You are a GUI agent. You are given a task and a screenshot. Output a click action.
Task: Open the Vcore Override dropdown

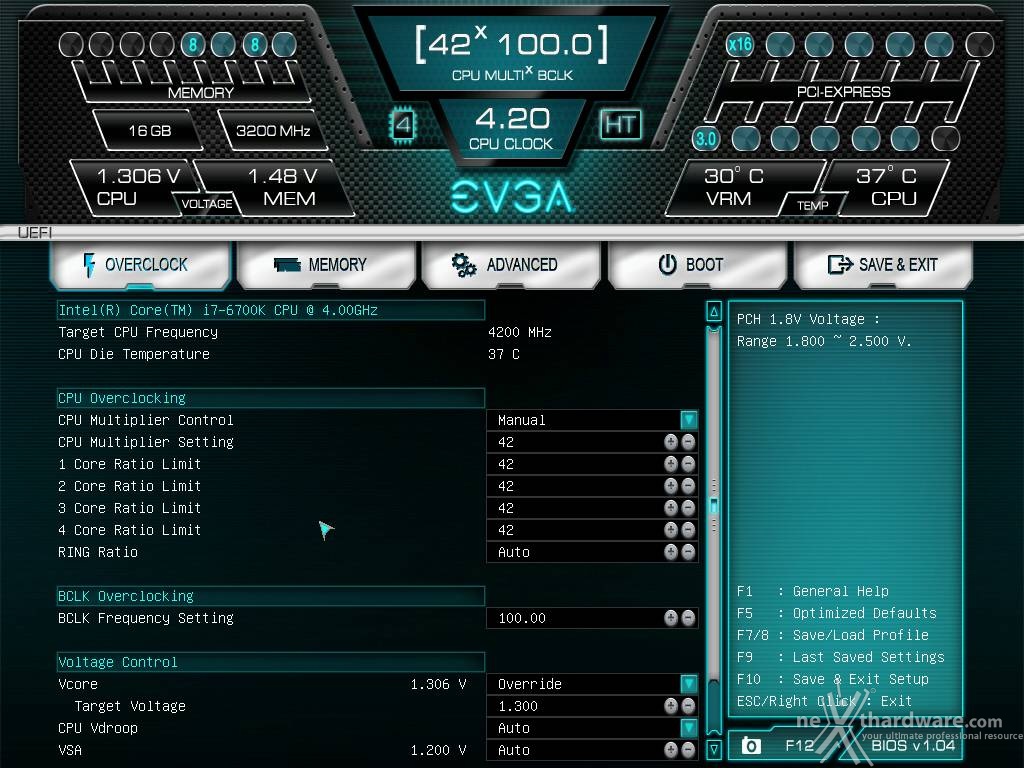coord(688,684)
